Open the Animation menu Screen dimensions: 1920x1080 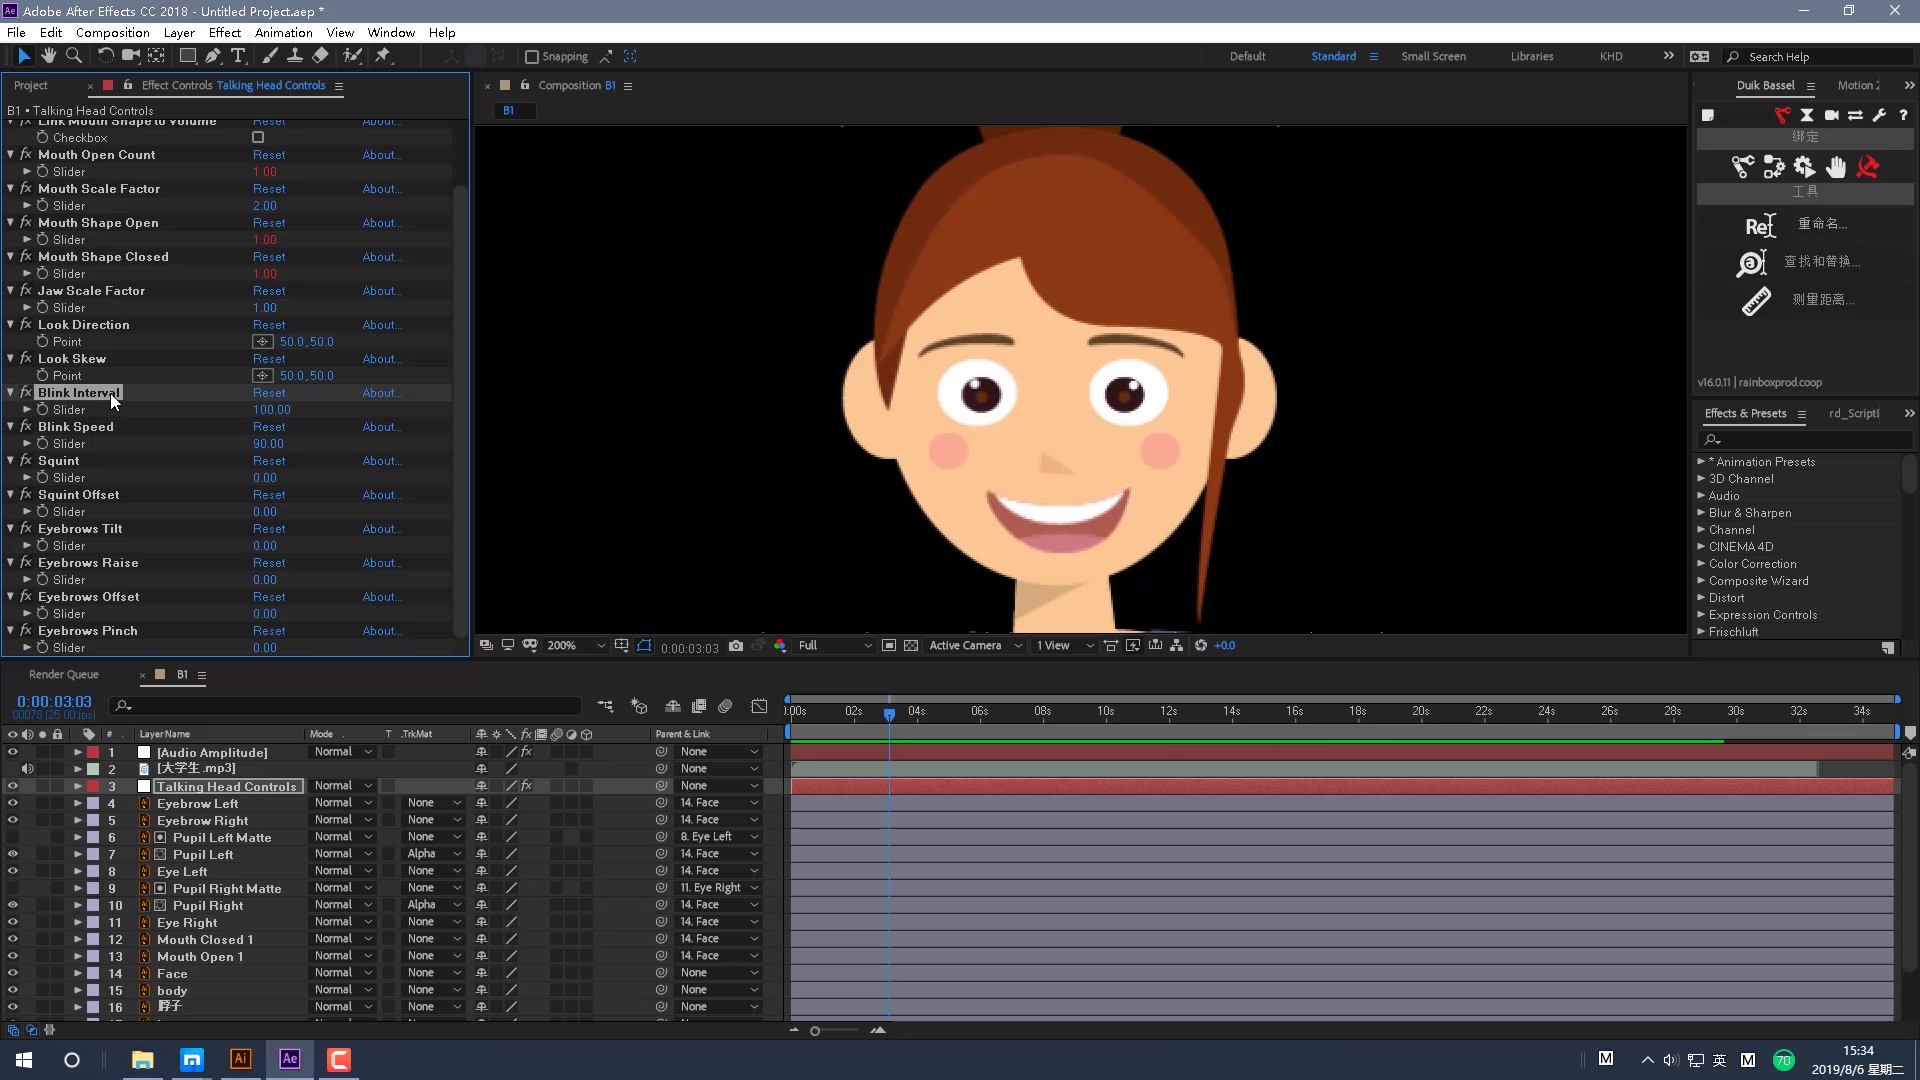283,32
